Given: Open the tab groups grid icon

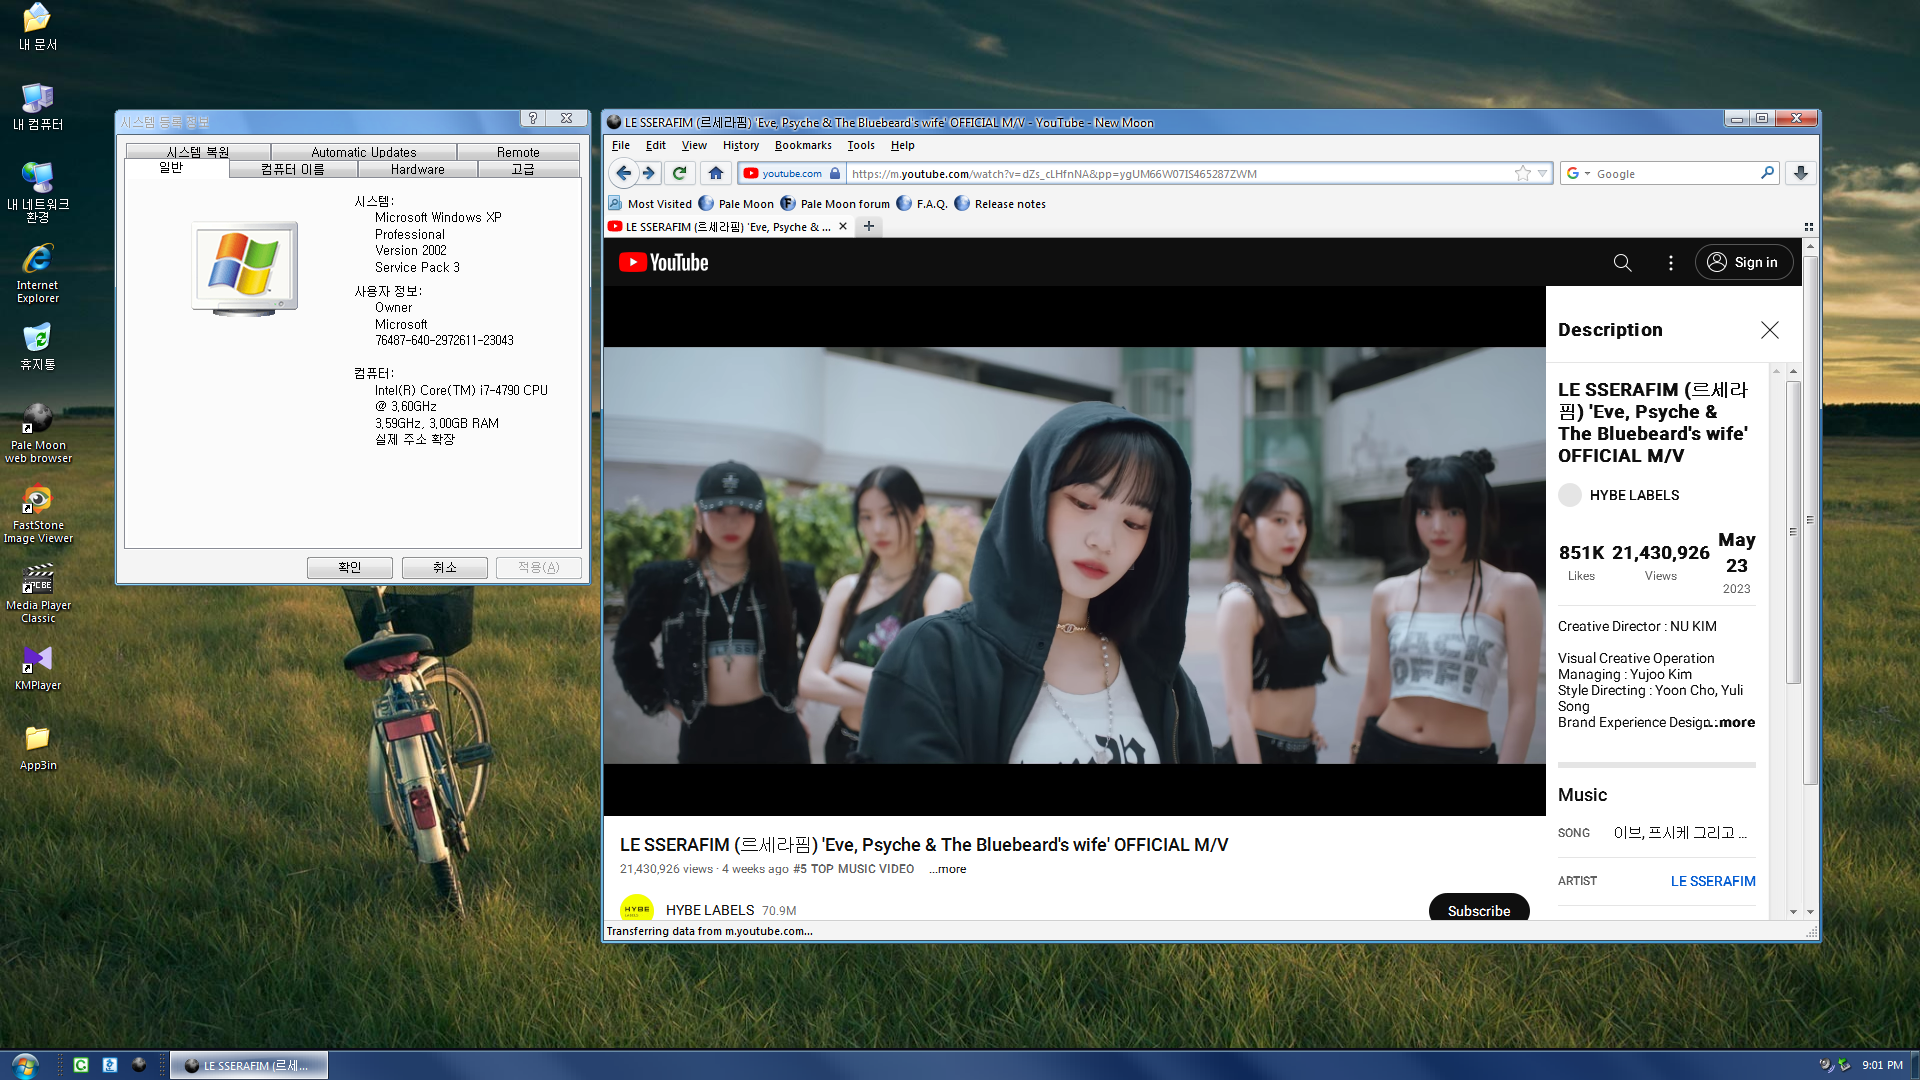Looking at the screenshot, I should 1808,227.
